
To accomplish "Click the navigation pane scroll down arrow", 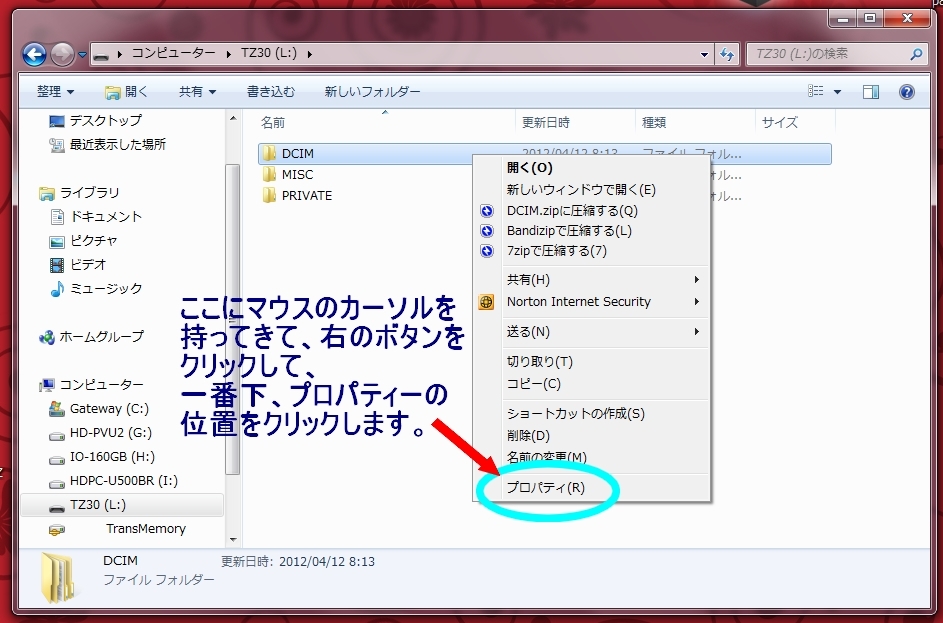I will pyautogui.click(x=233, y=540).
